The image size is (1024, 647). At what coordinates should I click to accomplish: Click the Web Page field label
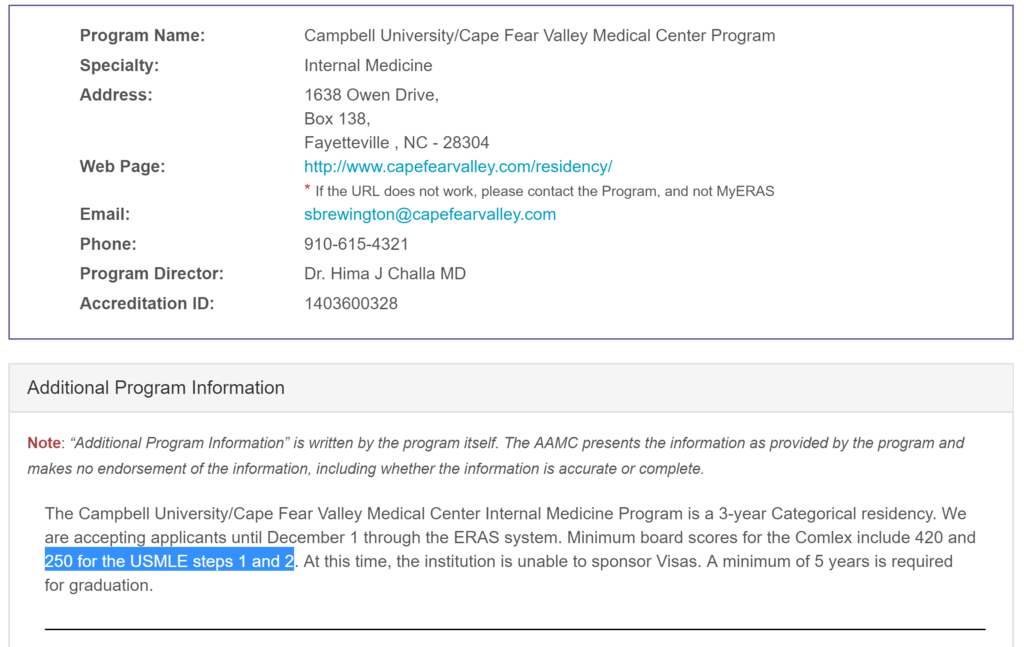[x=123, y=167]
